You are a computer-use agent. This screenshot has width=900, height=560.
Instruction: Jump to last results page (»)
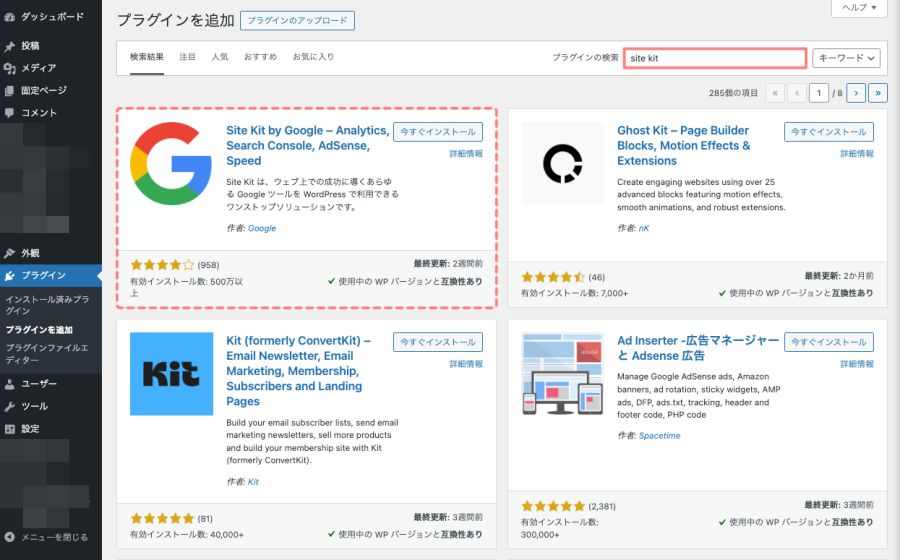tap(878, 93)
